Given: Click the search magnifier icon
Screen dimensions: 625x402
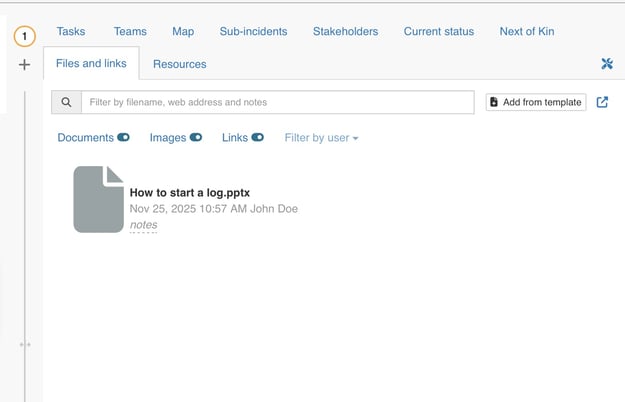Looking at the screenshot, I should [x=66, y=102].
